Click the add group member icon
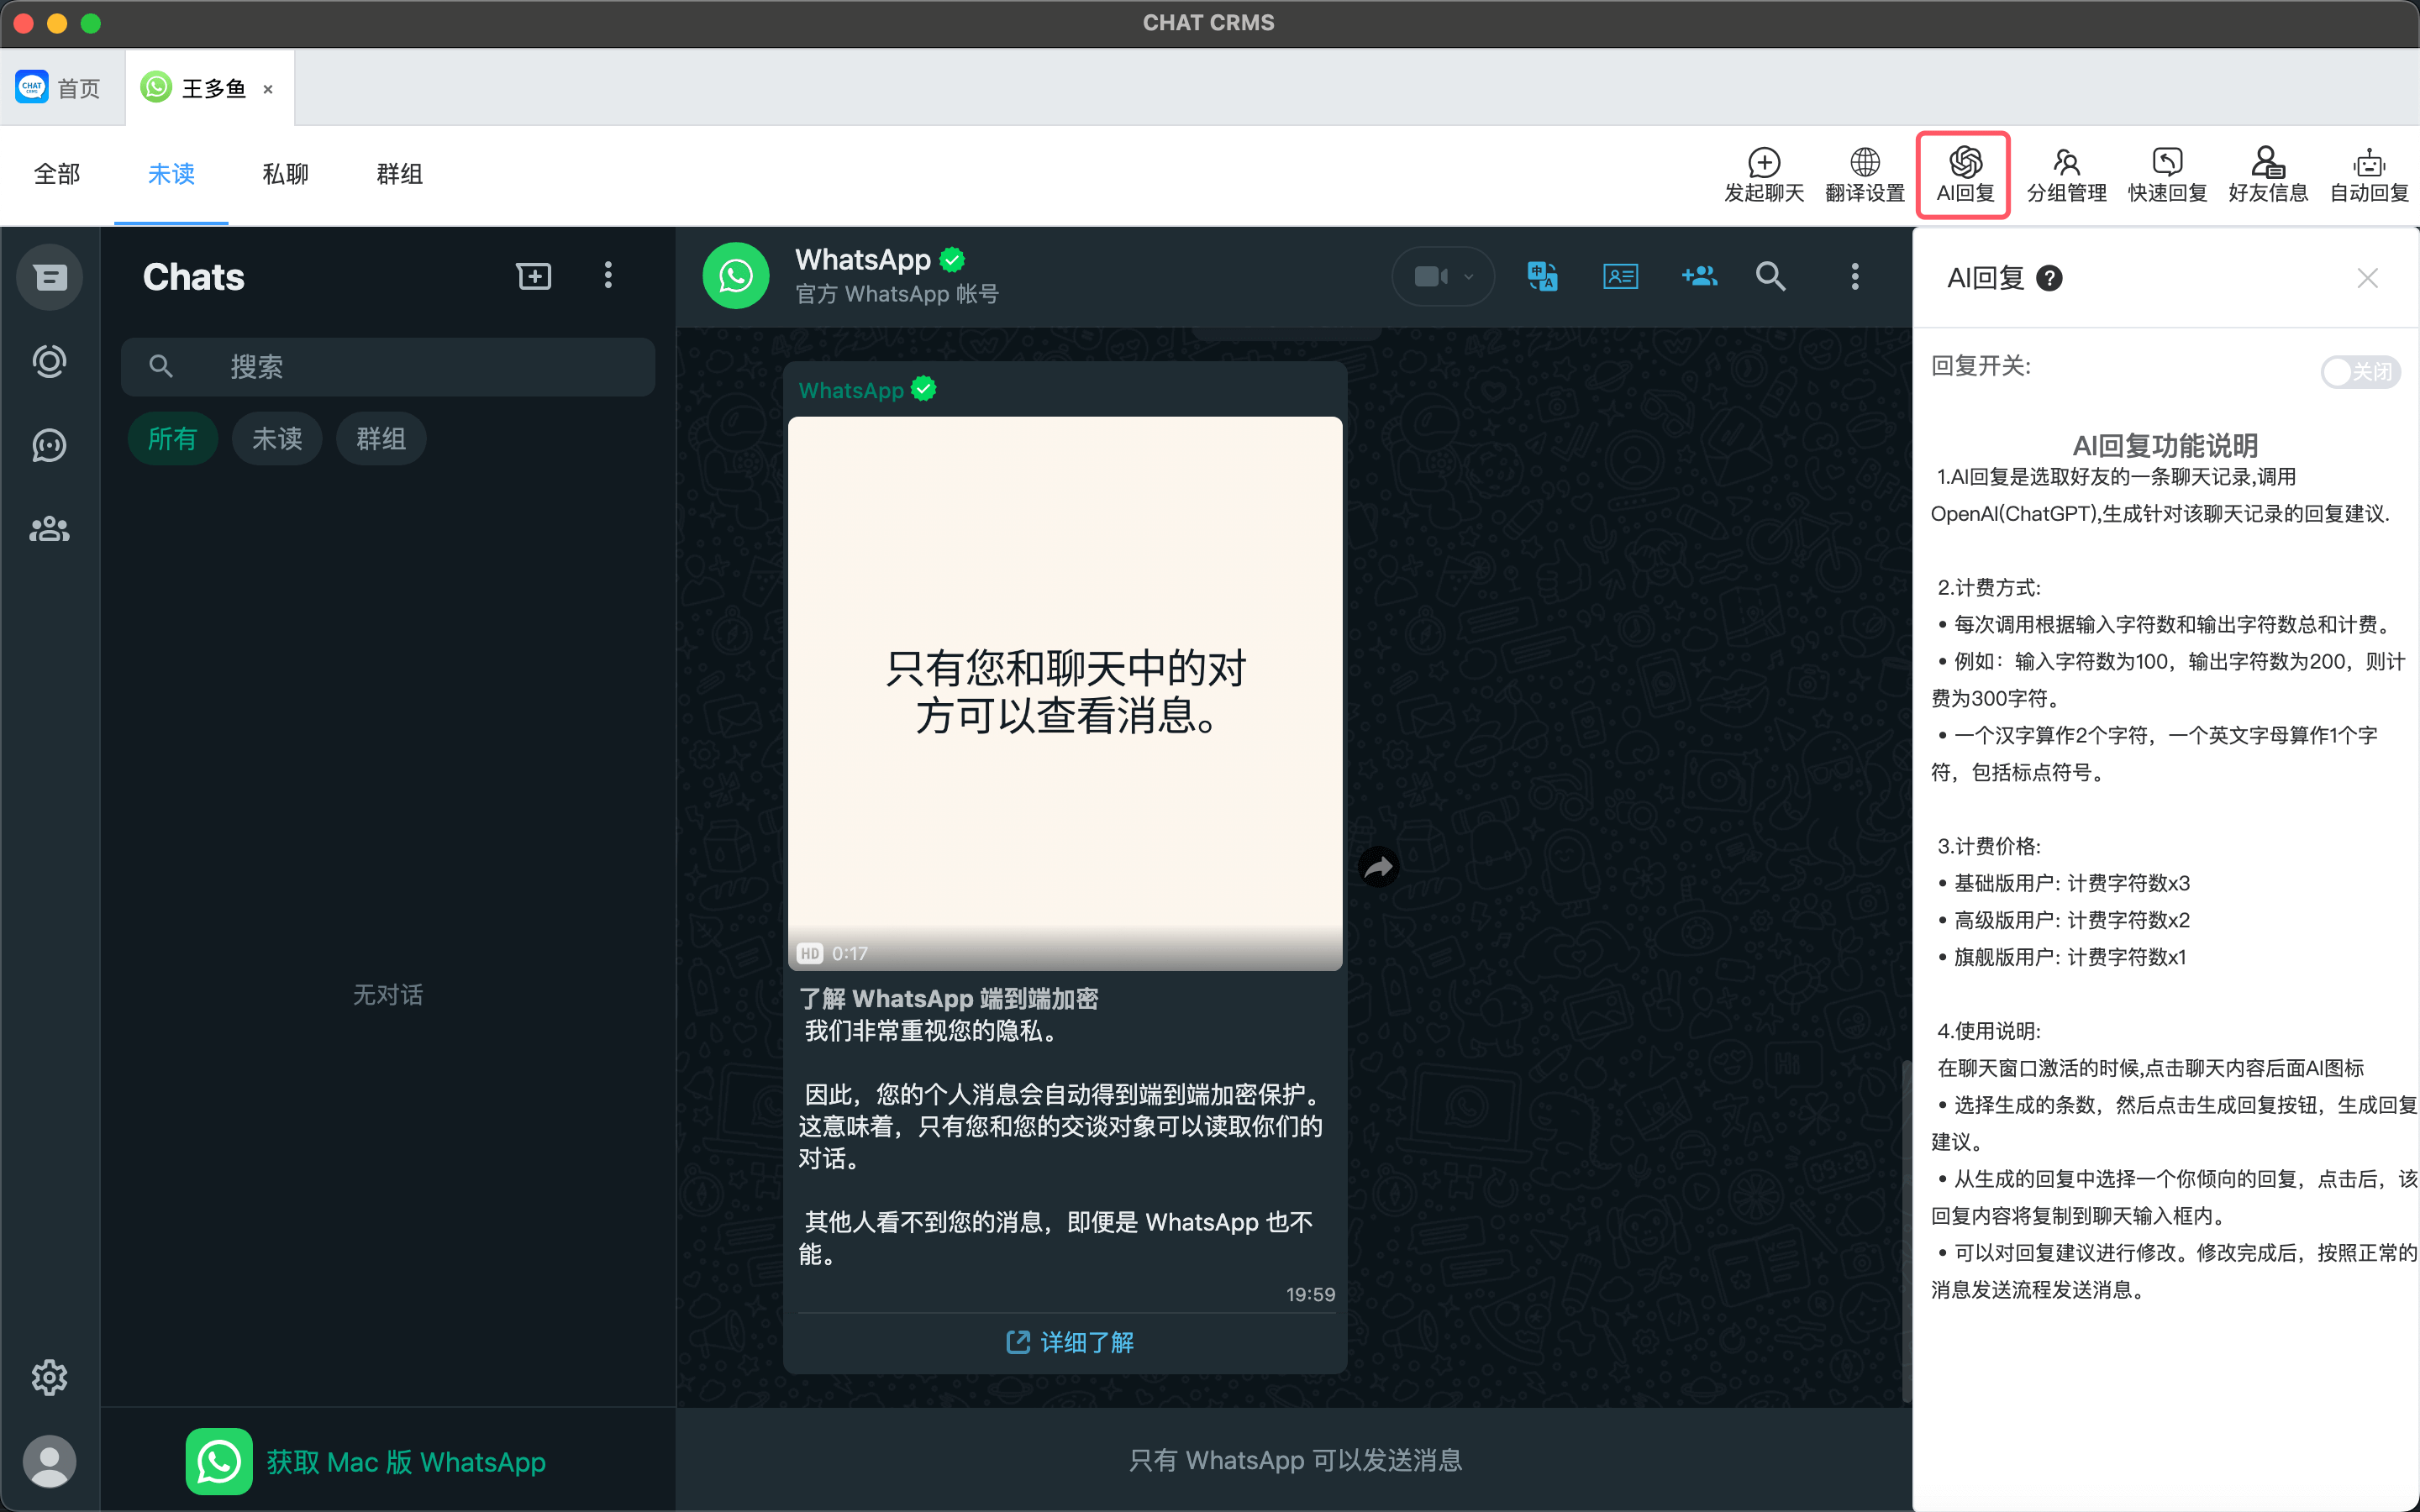This screenshot has width=2420, height=1512. coord(1698,276)
